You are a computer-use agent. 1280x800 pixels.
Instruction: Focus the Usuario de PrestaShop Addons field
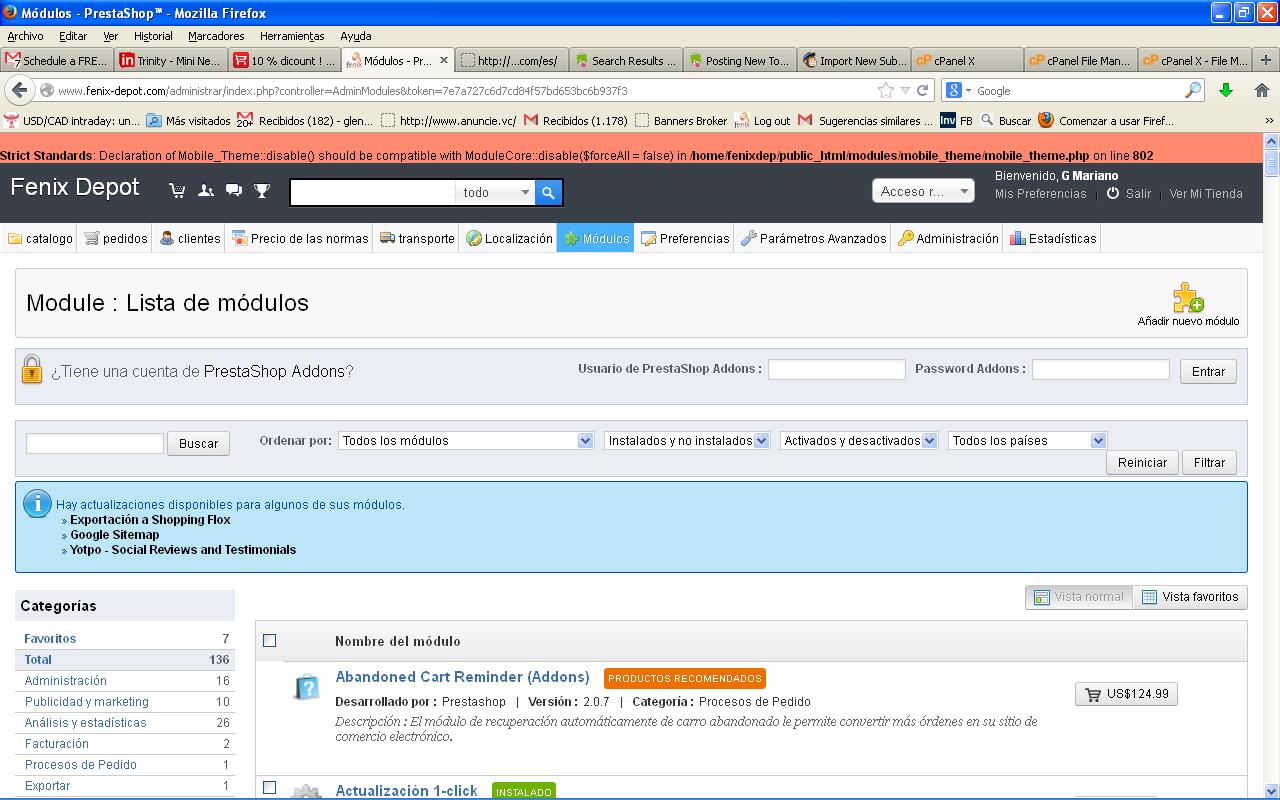pyautogui.click(x=836, y=370)
